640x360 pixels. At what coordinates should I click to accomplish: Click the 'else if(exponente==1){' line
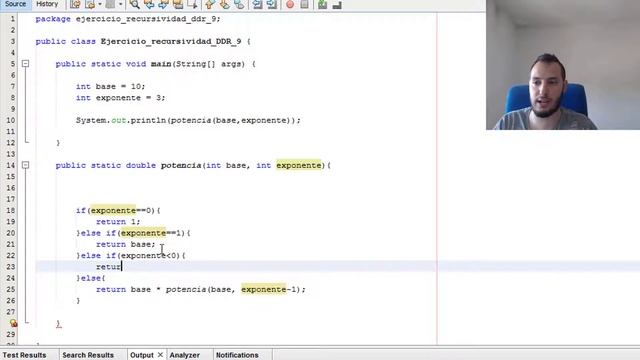[133, 233]
